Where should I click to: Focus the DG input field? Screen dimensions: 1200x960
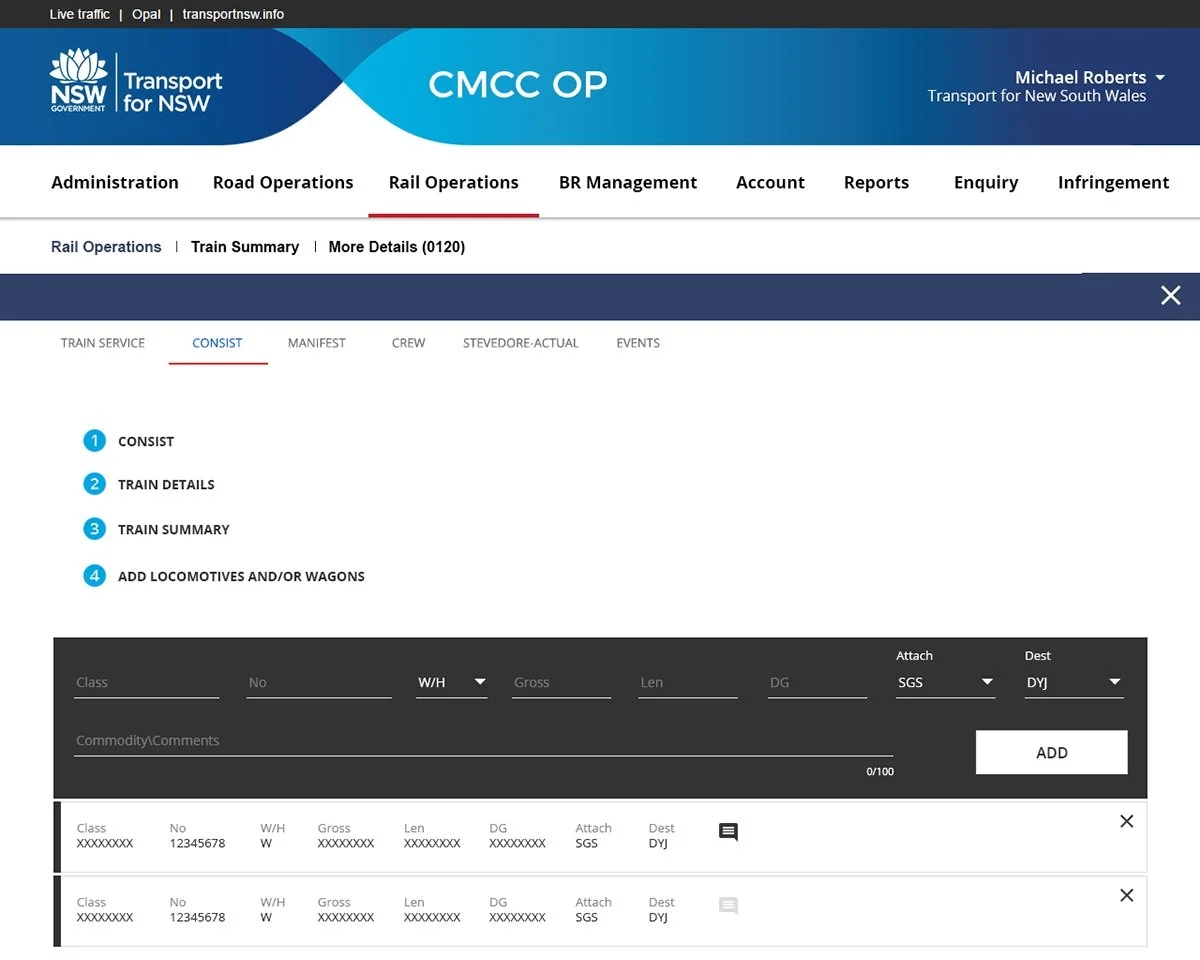(x=817, y=682)
